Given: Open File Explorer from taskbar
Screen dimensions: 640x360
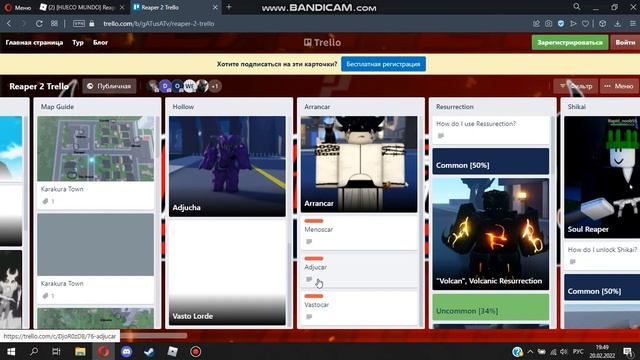Looking at the screenshot, I should coord(80,351).
